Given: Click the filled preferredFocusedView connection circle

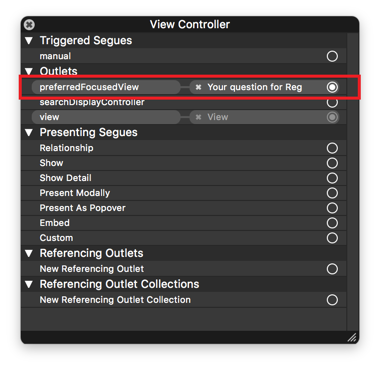Looking at the screenshot, I should (332, 87).
